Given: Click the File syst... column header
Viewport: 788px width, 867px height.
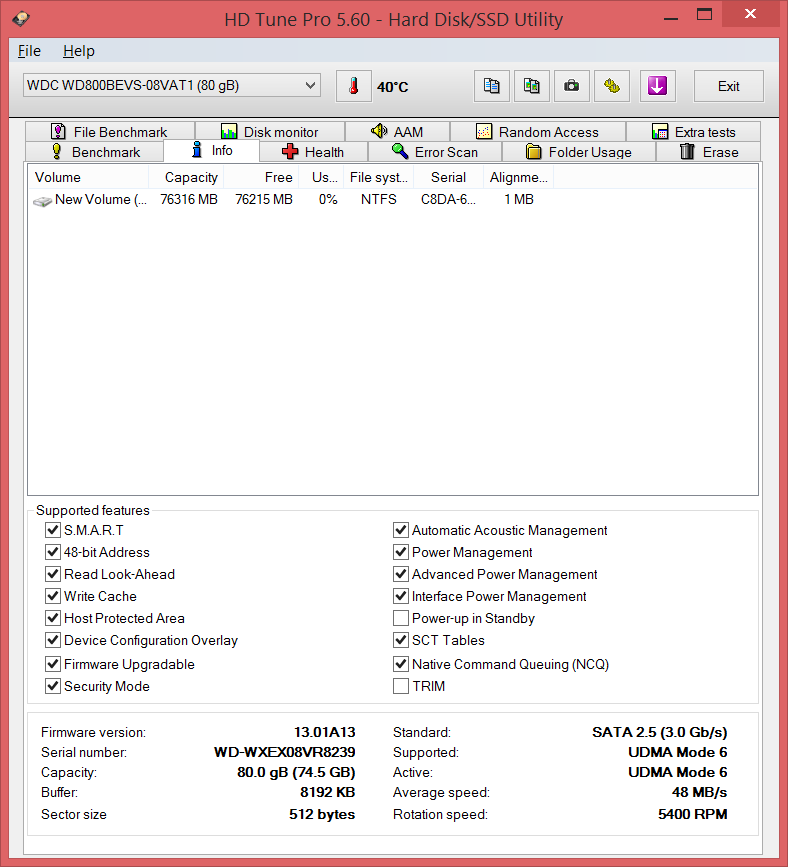Looking at the screenshot, I should (379, 177).
